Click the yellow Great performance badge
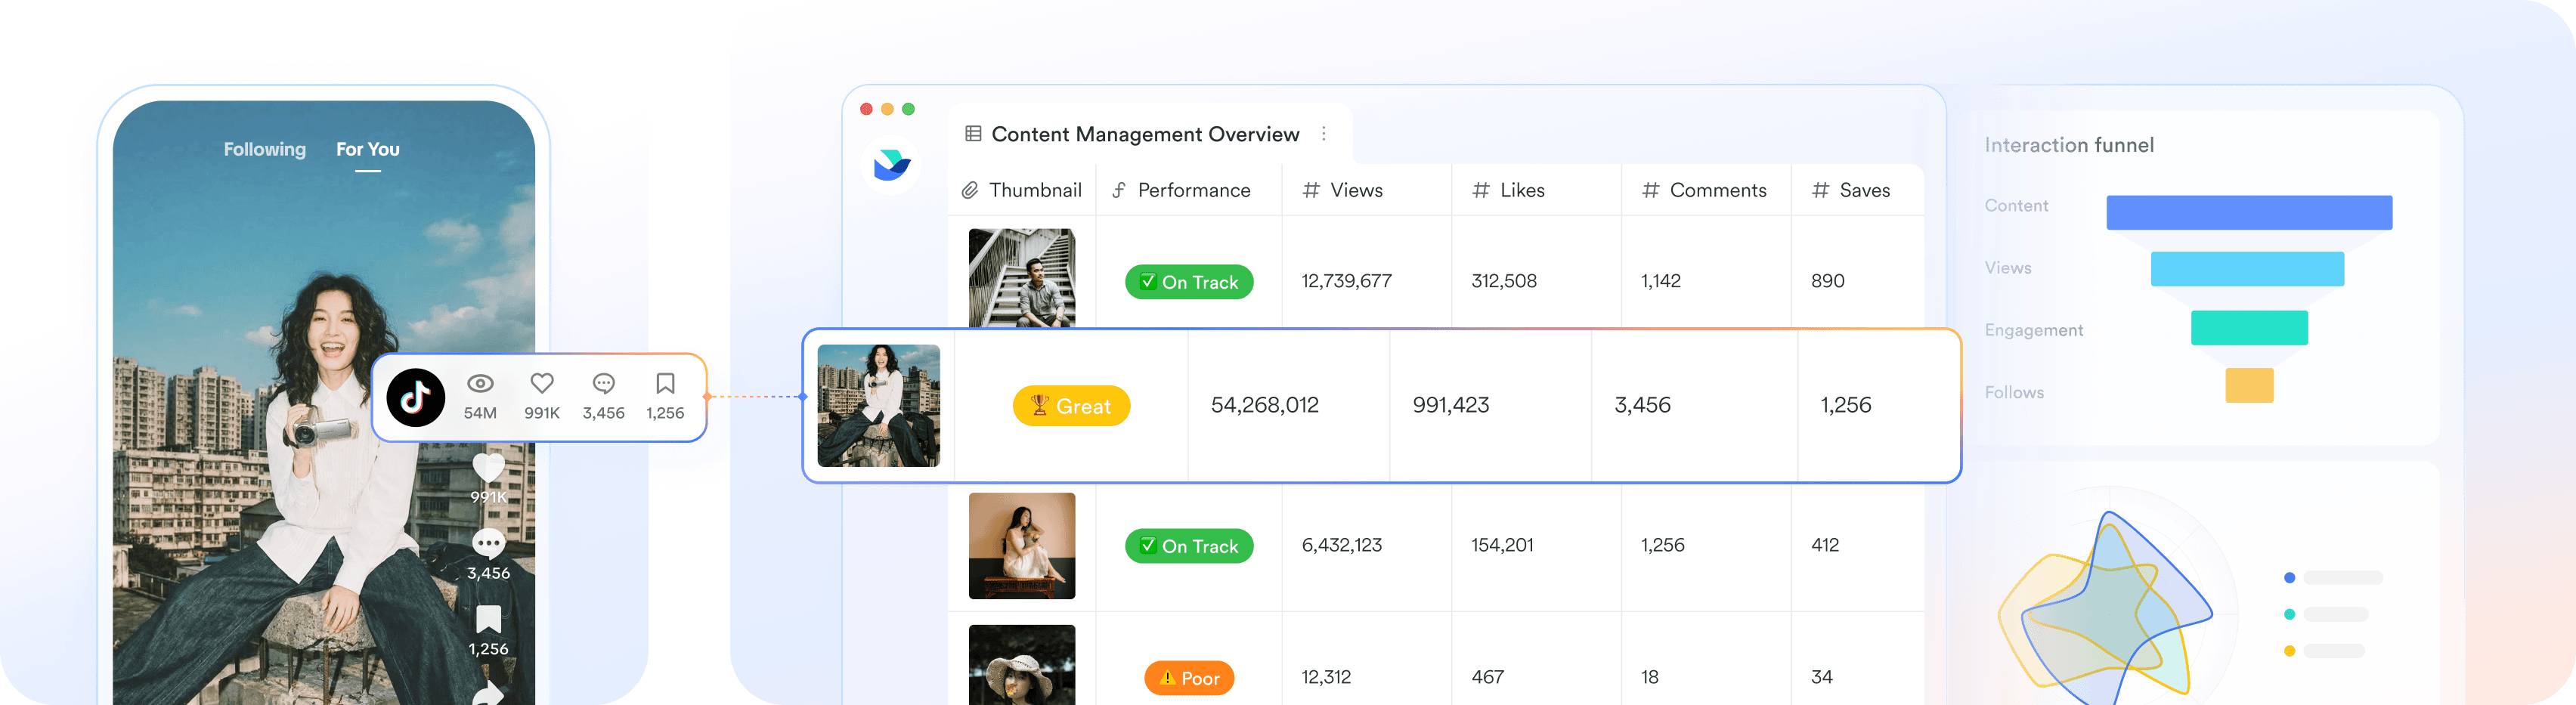 click(x=1072, y=406)
